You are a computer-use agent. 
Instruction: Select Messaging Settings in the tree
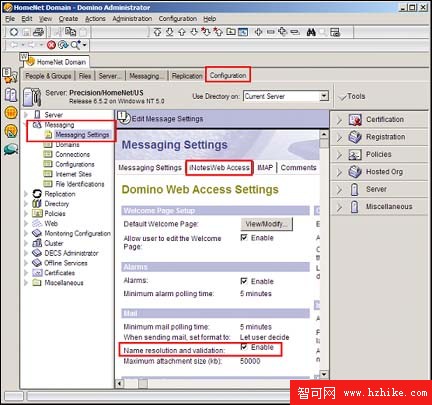click(82, 135)
